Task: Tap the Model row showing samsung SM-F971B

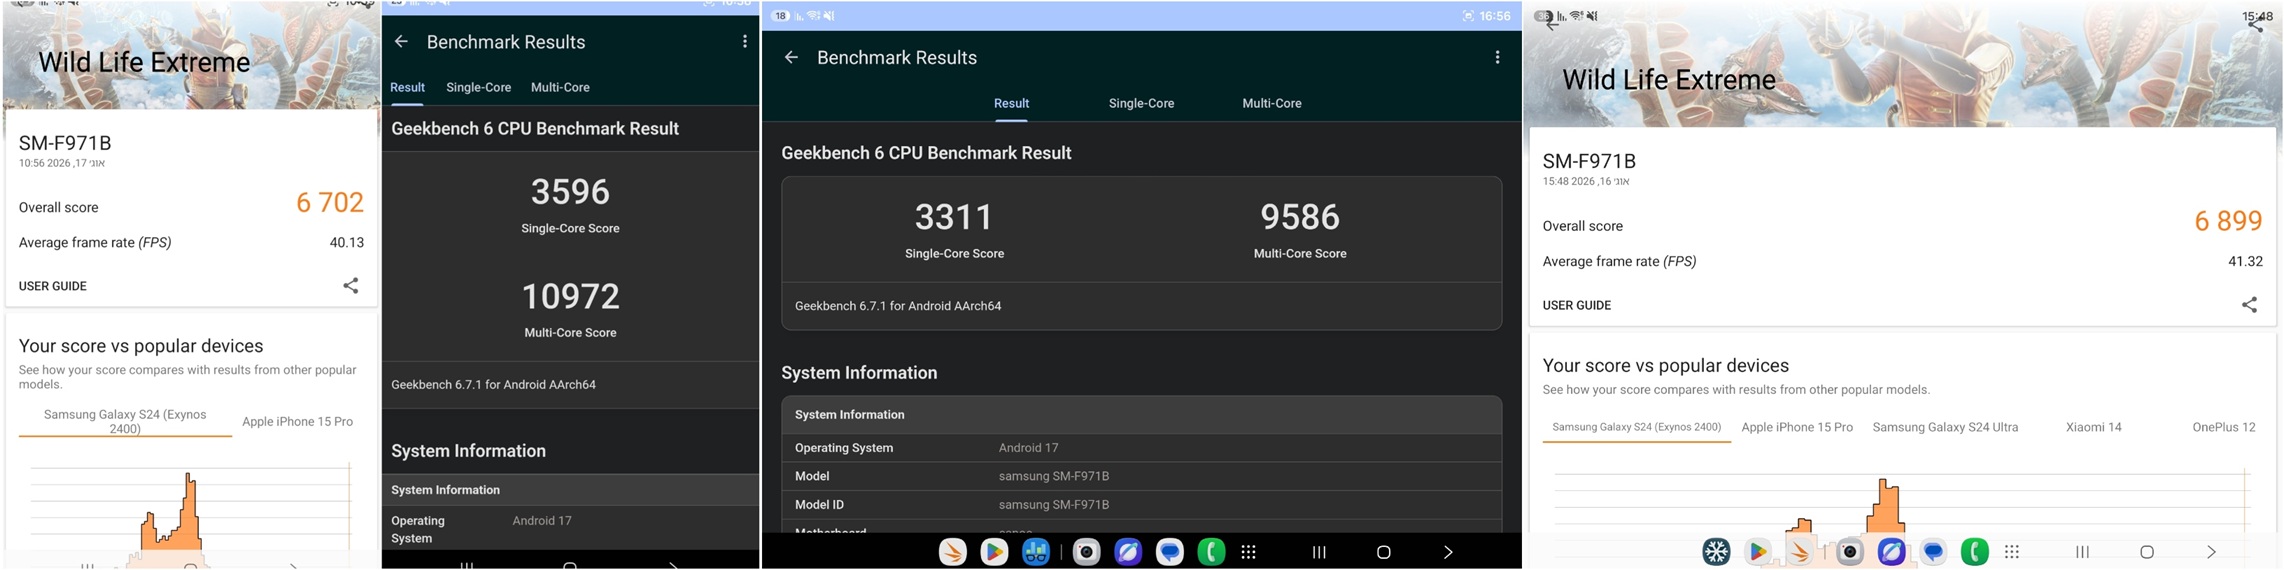Action: coord(1141,476)
